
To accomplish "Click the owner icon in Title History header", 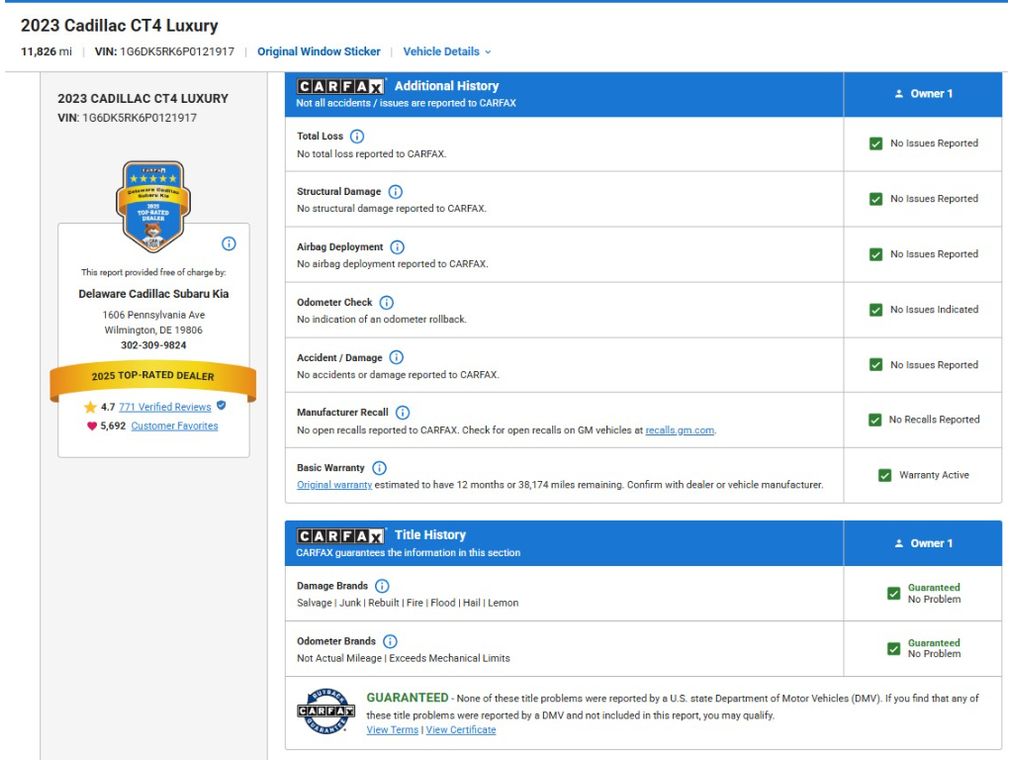I will pyautogui.click(x=899, y=543).
